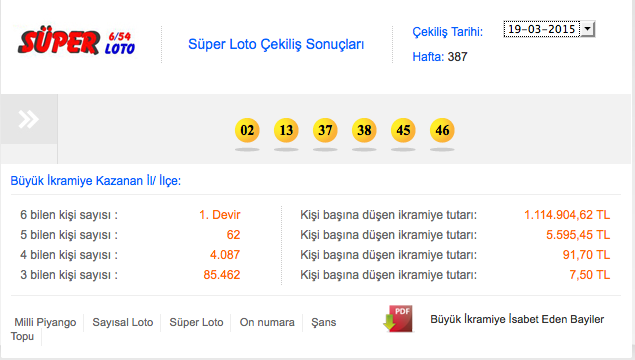The image size is (635, 360).
Task: Click the Süper Loto Çekiliş Sonuçları heading
Action: coord(276,44)
